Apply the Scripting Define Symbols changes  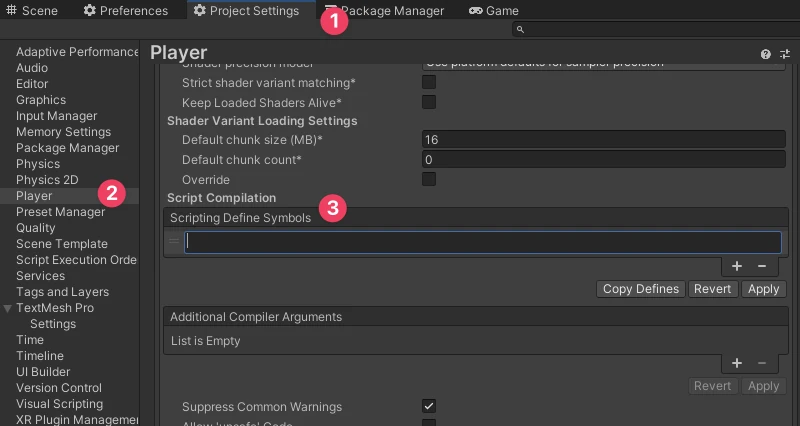pos(763,289)
